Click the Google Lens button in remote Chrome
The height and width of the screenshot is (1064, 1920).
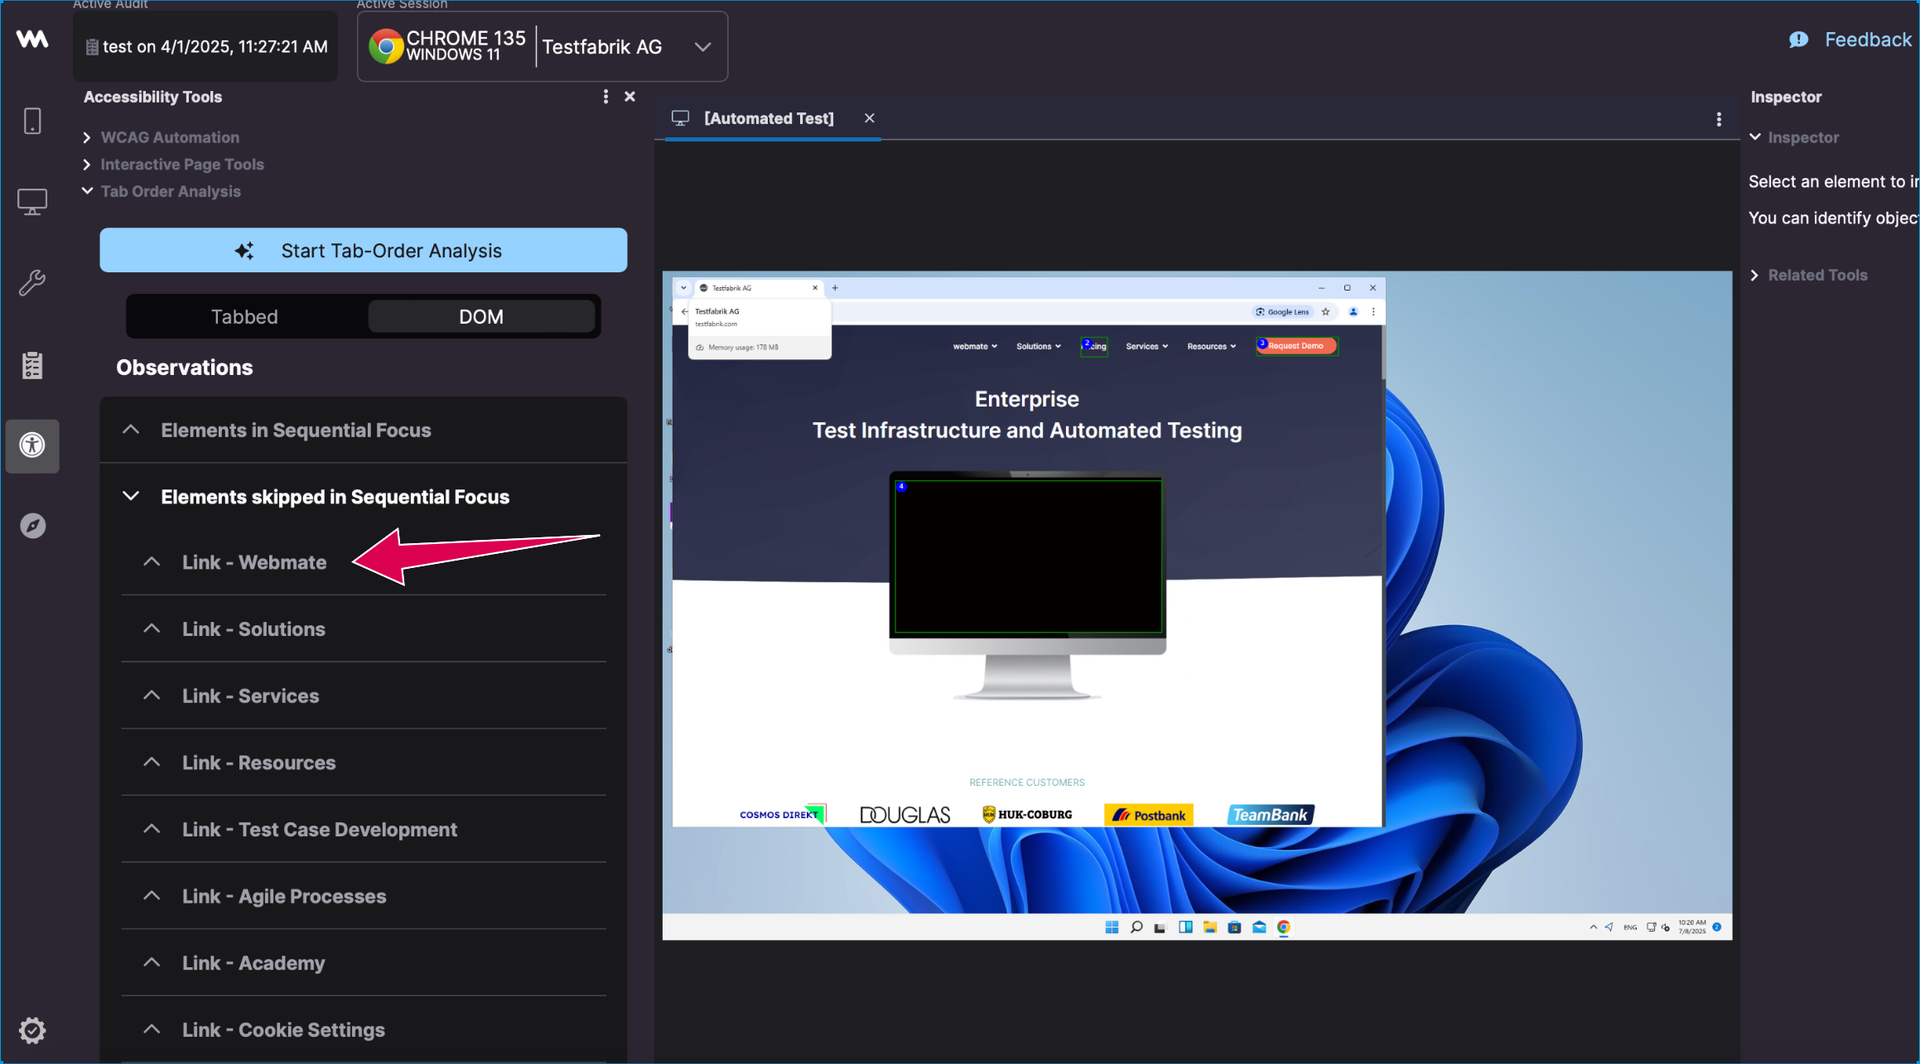tap(1282, 312)
